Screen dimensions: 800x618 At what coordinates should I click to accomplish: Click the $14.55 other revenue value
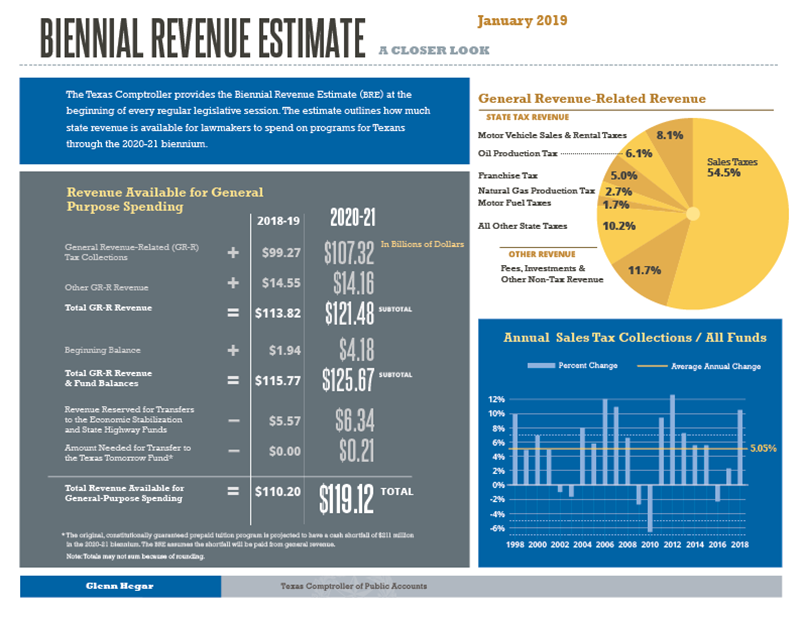[x=281, y=283]
